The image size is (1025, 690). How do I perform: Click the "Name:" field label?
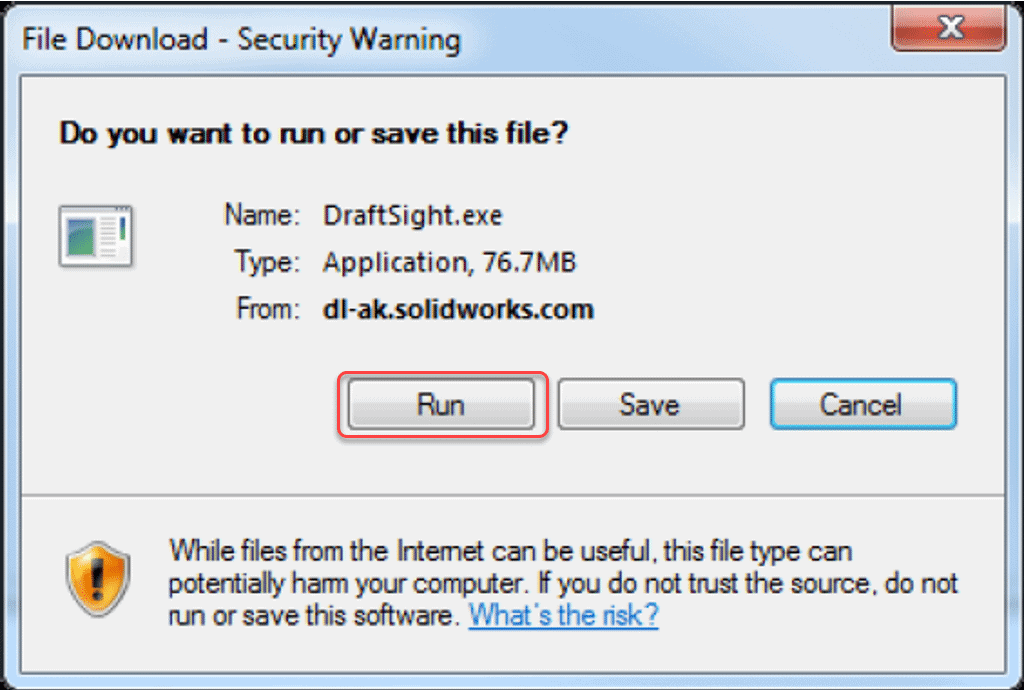click(262, 215)
